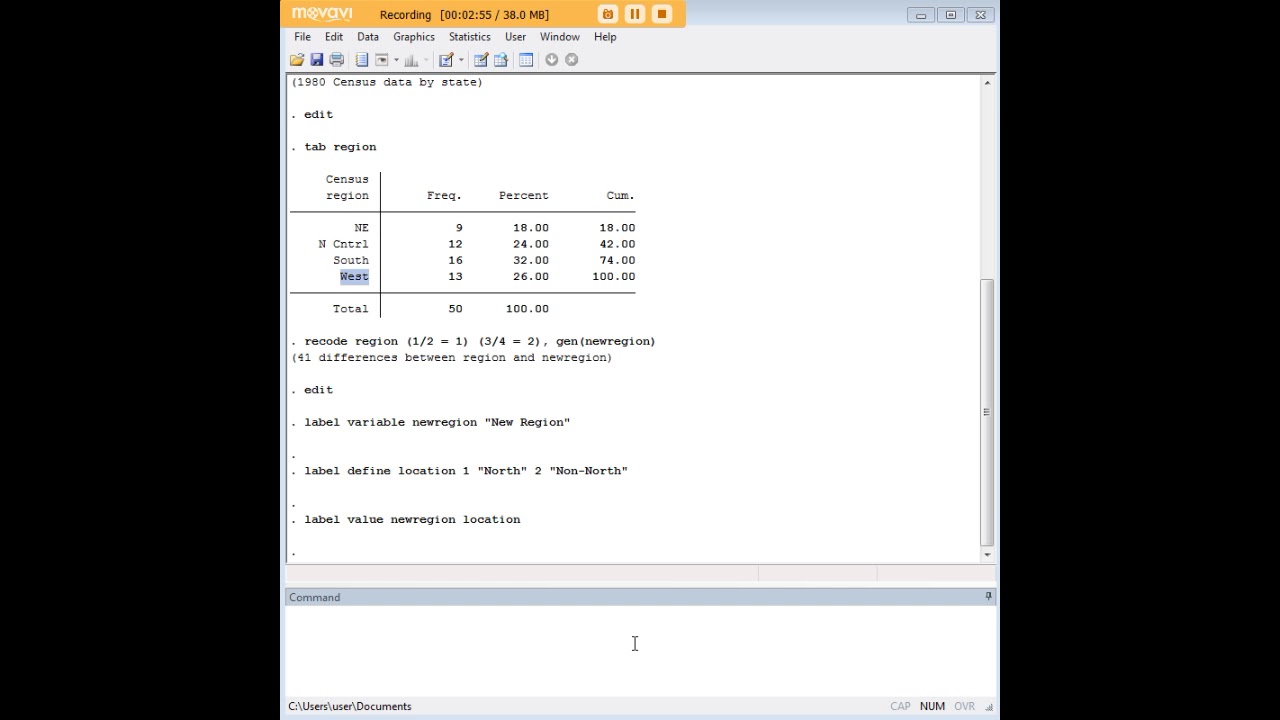1280x720 pixels.
Task: Open the Variables Manager icon
Action: click(526, 60)
